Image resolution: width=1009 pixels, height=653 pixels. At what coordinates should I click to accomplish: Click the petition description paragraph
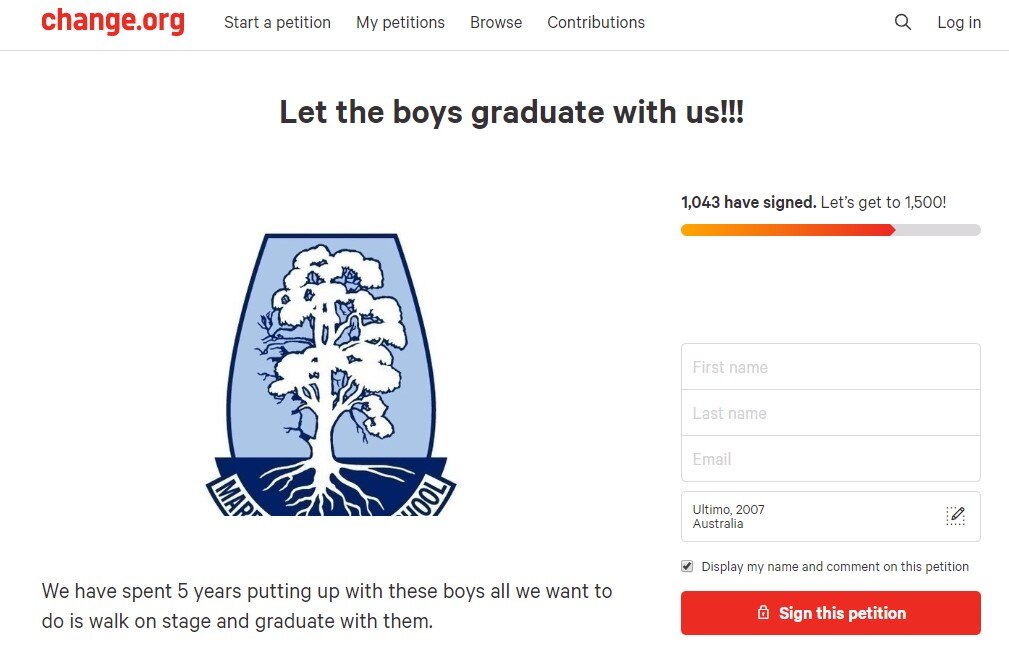(327, 605)
